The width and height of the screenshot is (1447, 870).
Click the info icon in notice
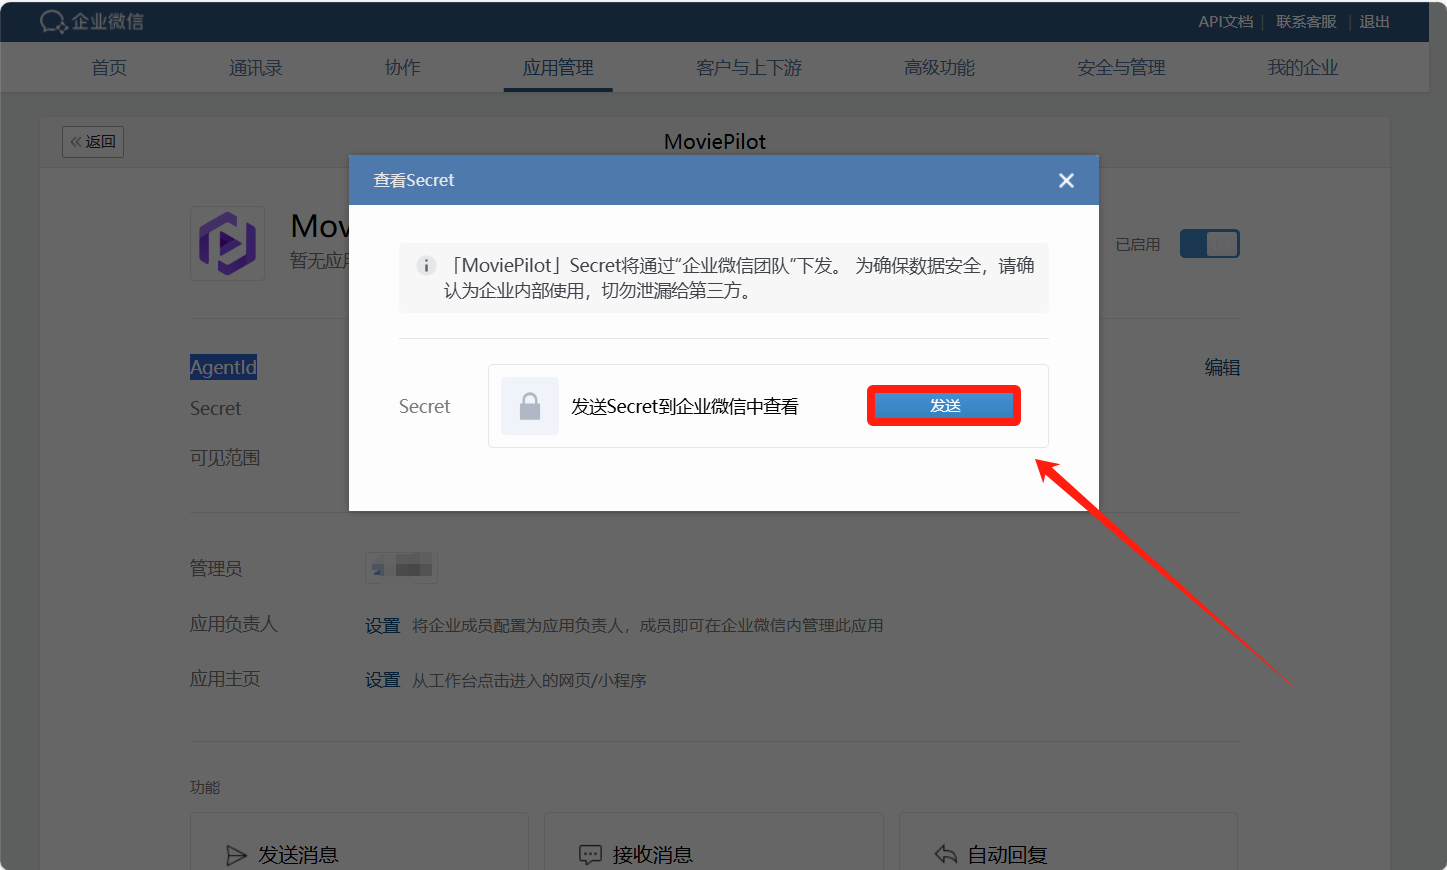pos(426,266)
